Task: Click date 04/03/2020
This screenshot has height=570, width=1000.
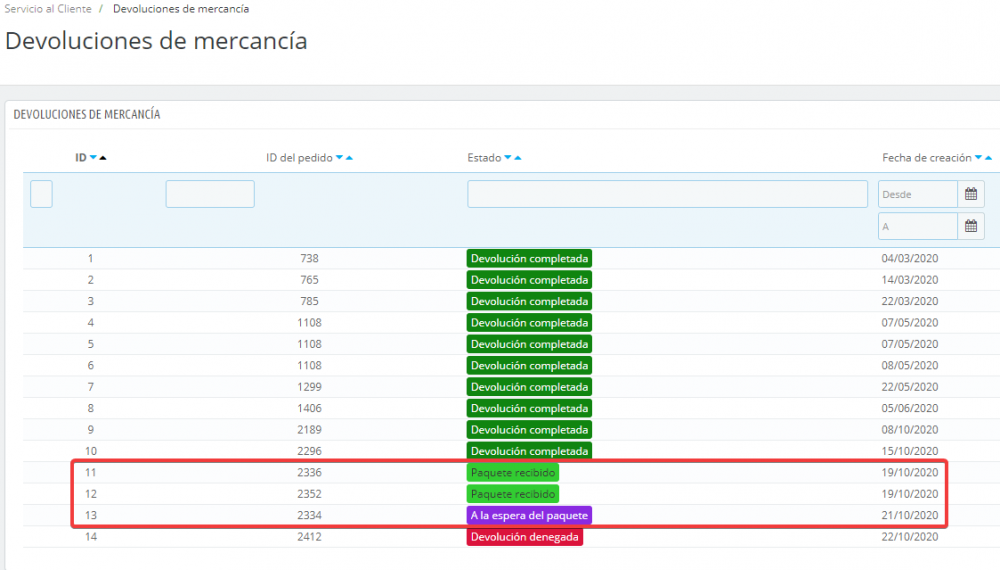Action: pos(909,258)
